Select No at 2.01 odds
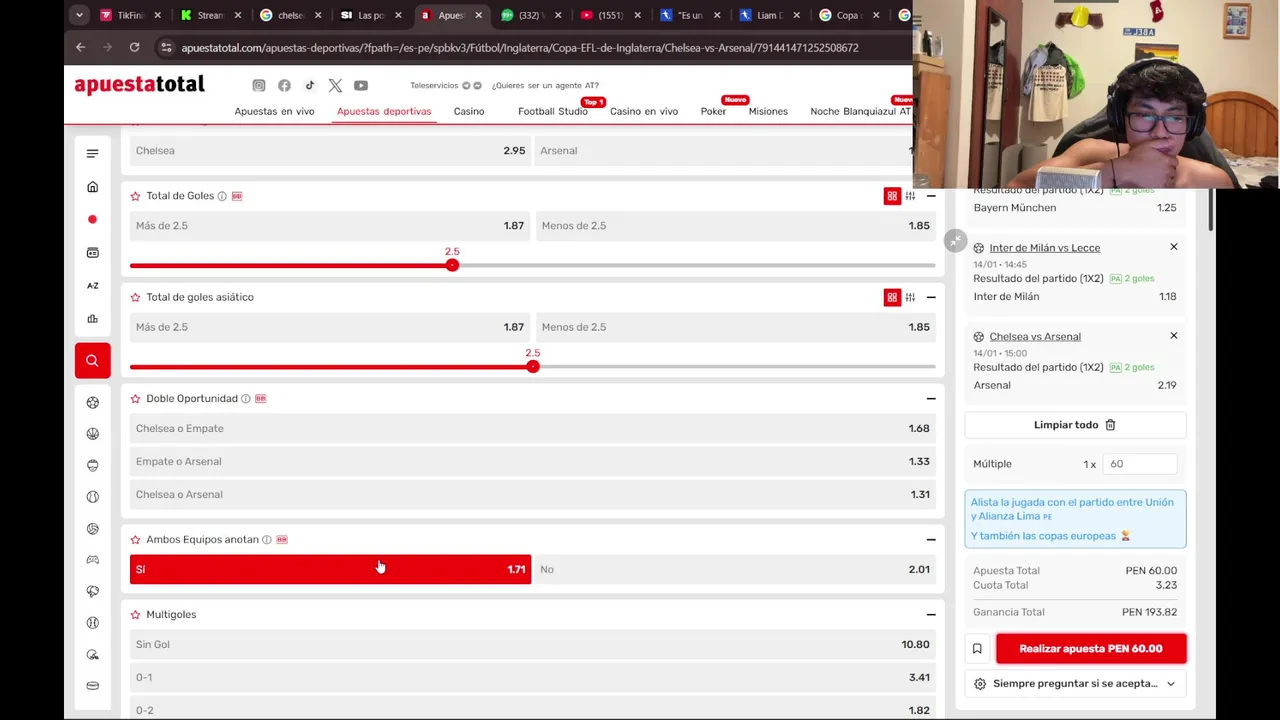The width and height of the screenshot is (1280, 720). point(735,569)
